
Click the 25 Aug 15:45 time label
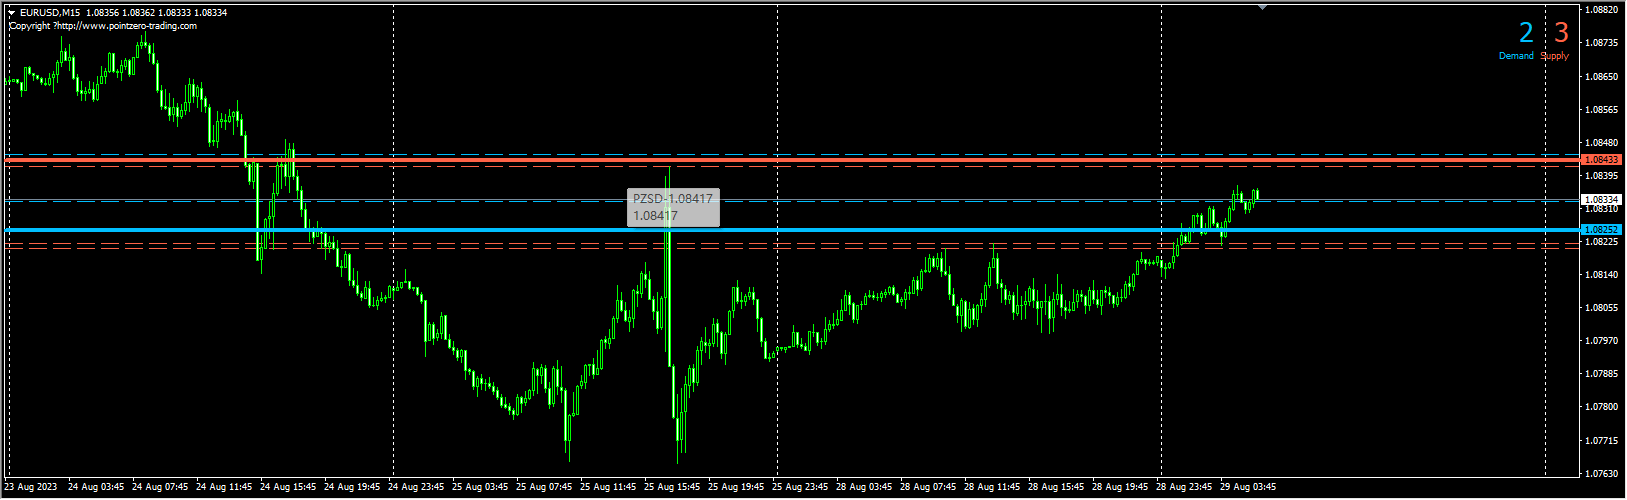(672, 488)
